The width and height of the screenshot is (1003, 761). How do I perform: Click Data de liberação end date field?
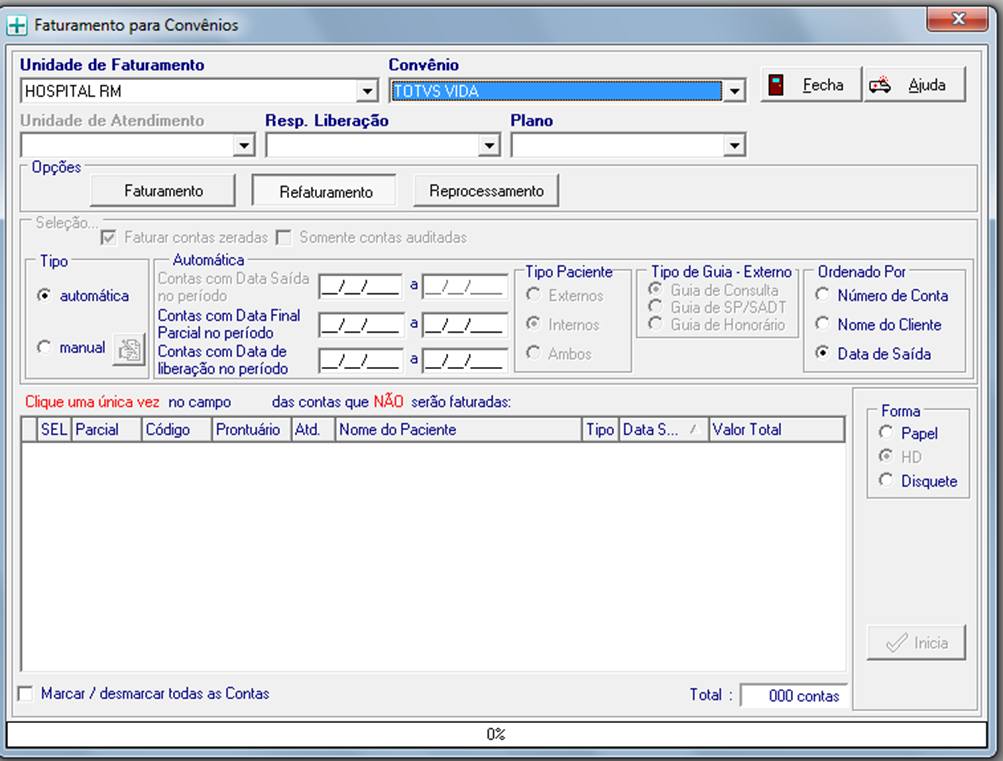(x=465, y=361)
